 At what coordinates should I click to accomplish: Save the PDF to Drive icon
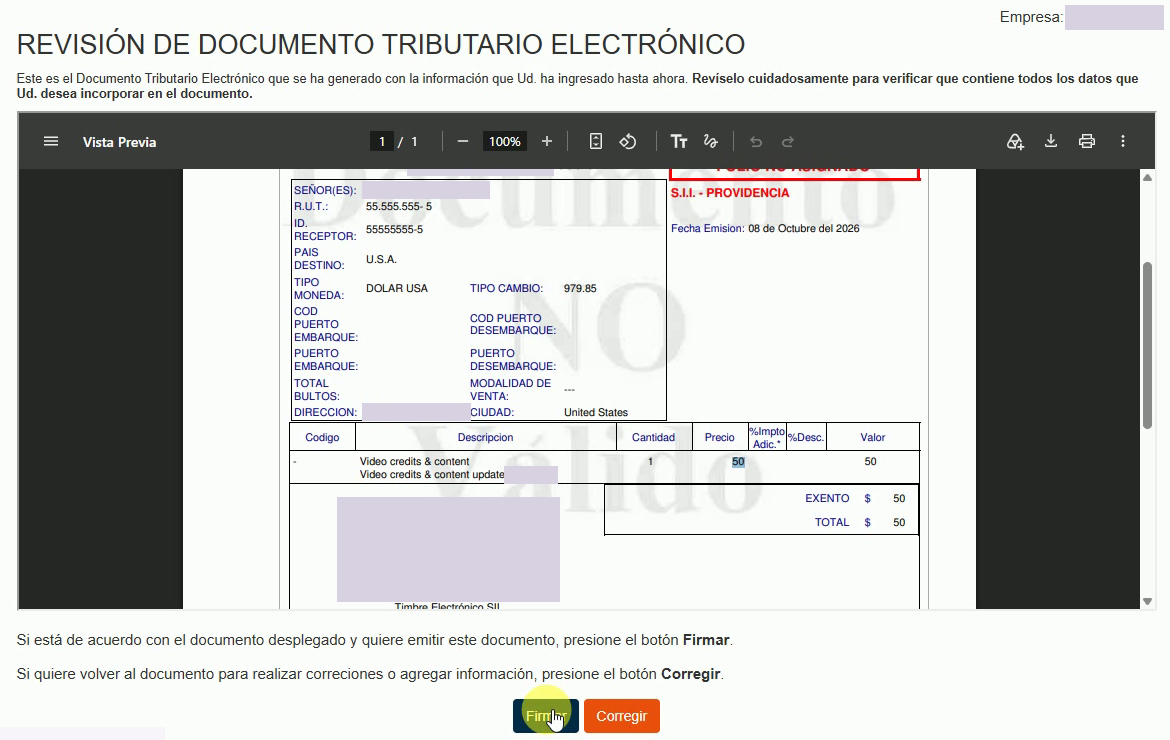pyautogui.click(x=1015, y=142)
